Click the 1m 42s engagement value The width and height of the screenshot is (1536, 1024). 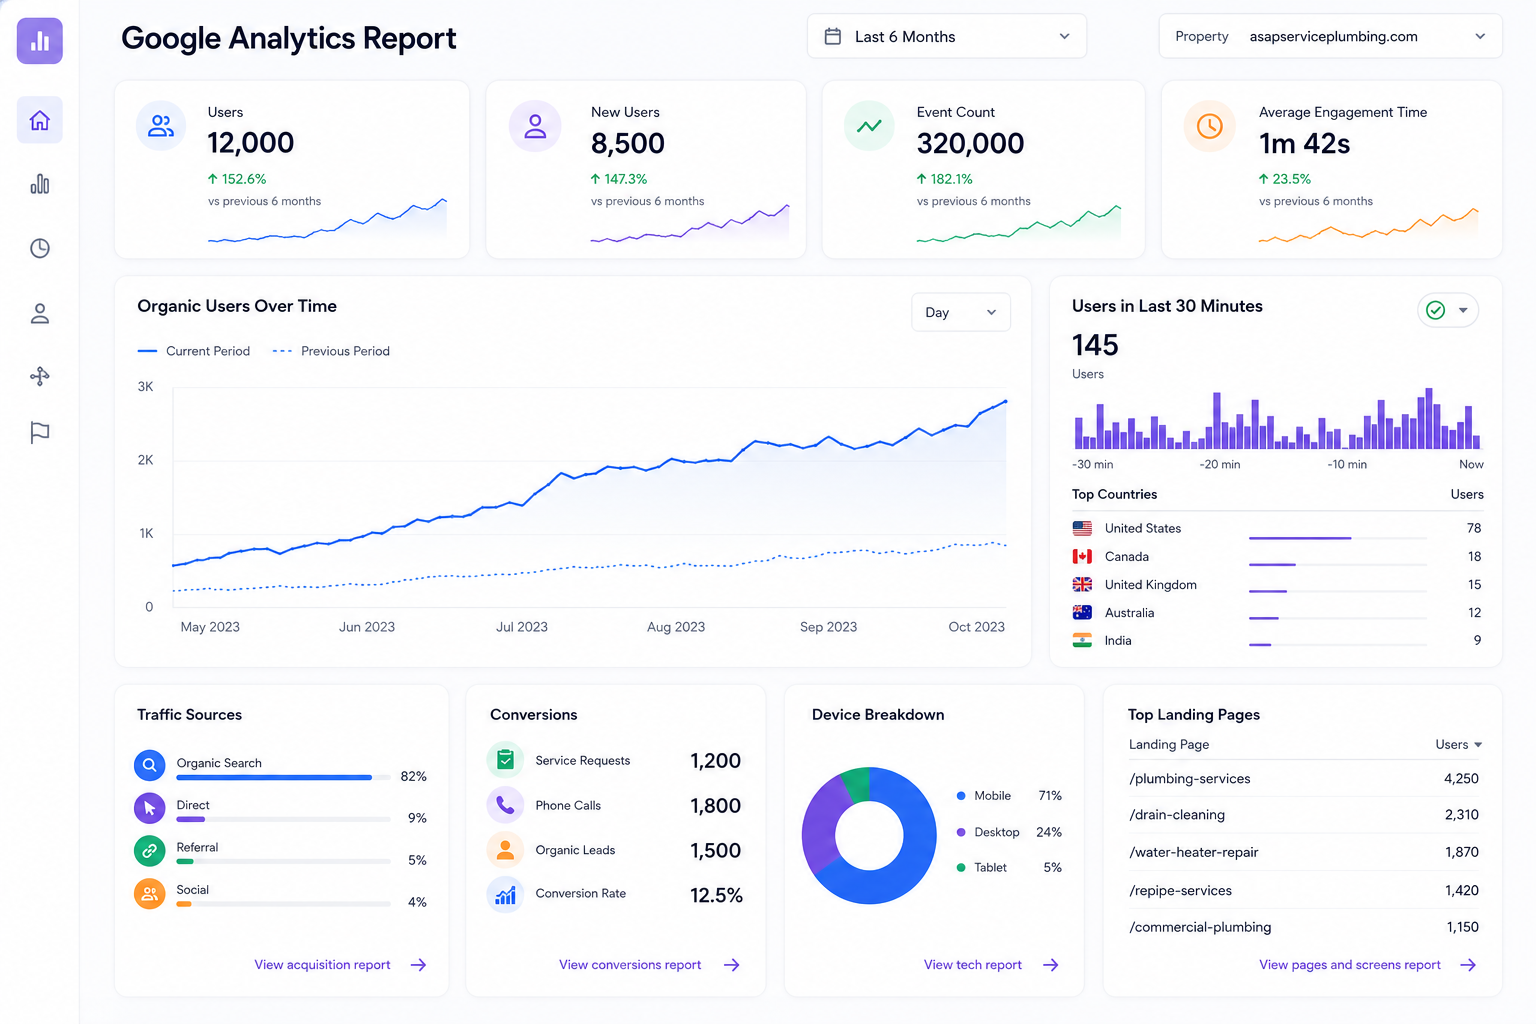click(1304, 143)
